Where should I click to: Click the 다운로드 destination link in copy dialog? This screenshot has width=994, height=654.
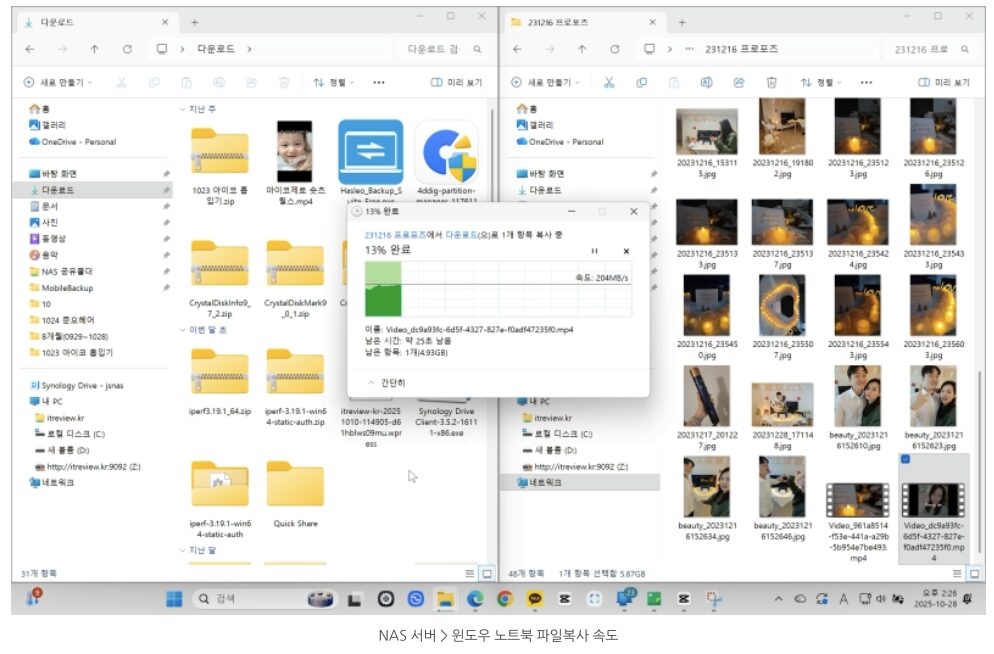click(x=461, y=234)
